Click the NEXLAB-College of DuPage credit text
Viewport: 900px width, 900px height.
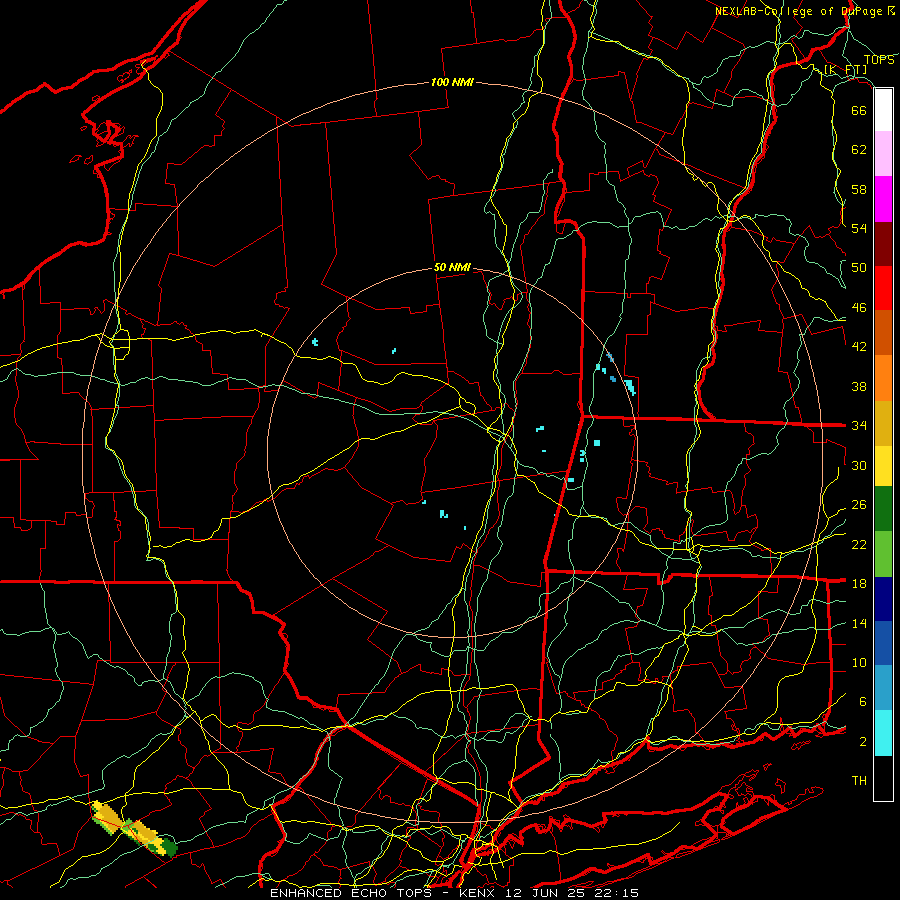point(804,11)
